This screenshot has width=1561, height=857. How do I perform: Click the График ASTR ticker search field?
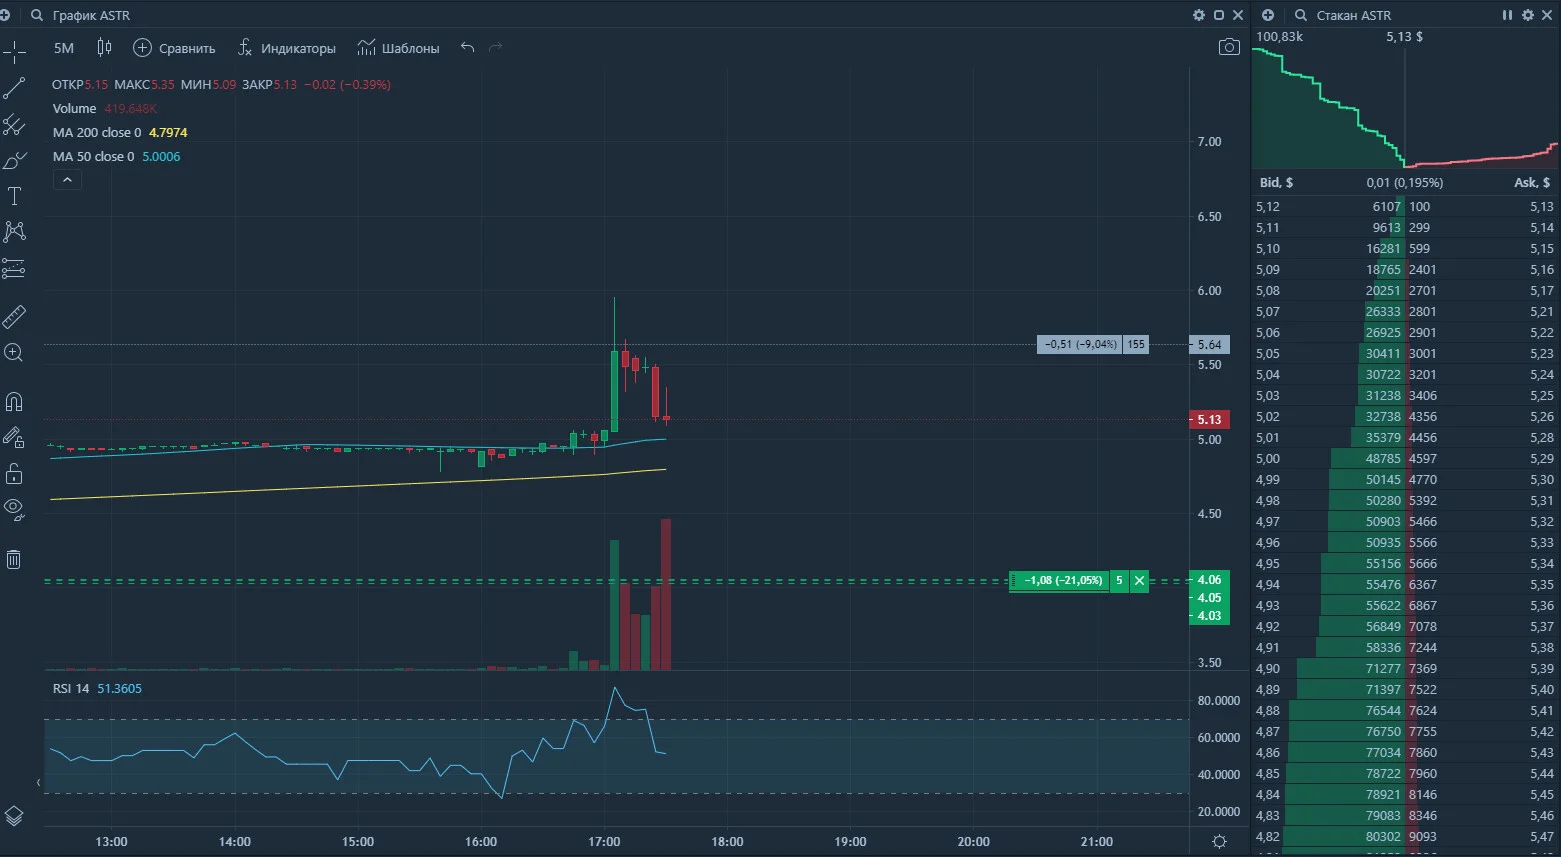pos(91,15)
